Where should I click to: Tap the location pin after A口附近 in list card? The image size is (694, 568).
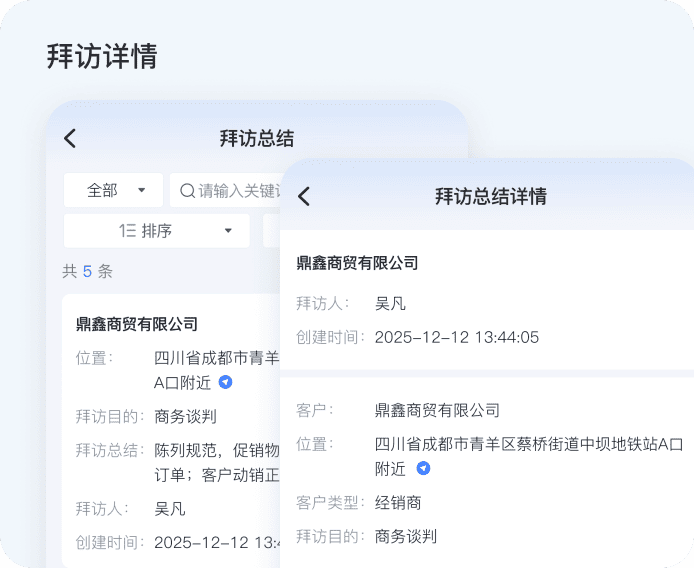click(x=225, y=382)
